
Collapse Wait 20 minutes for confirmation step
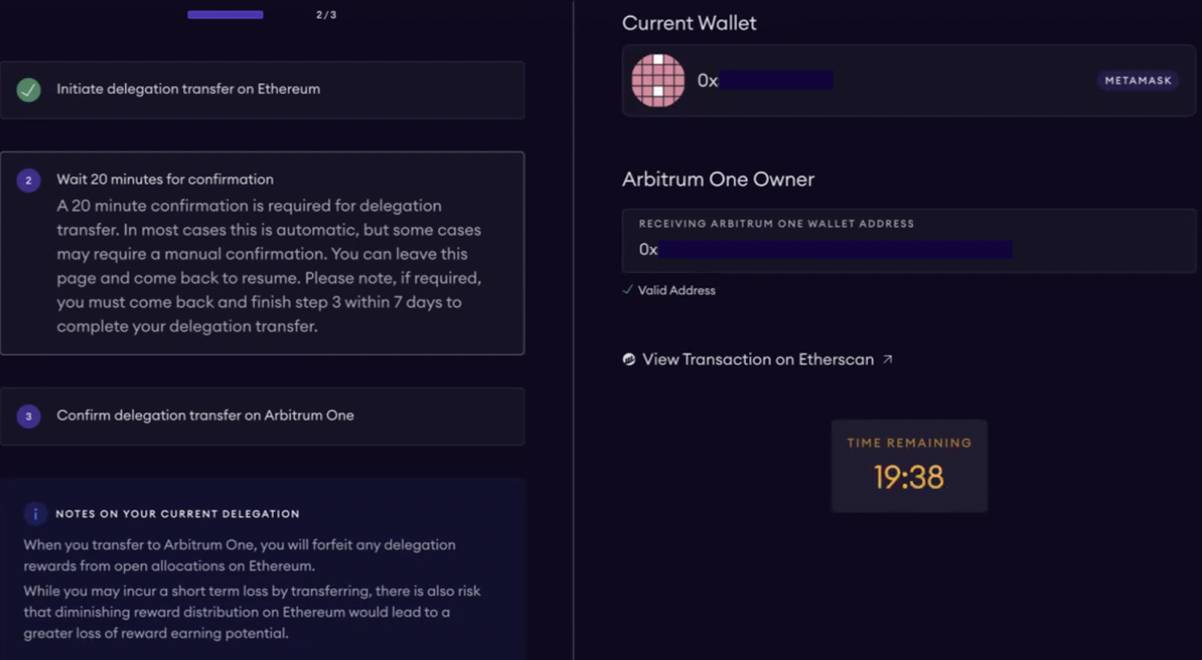click(x=165, y=180)
